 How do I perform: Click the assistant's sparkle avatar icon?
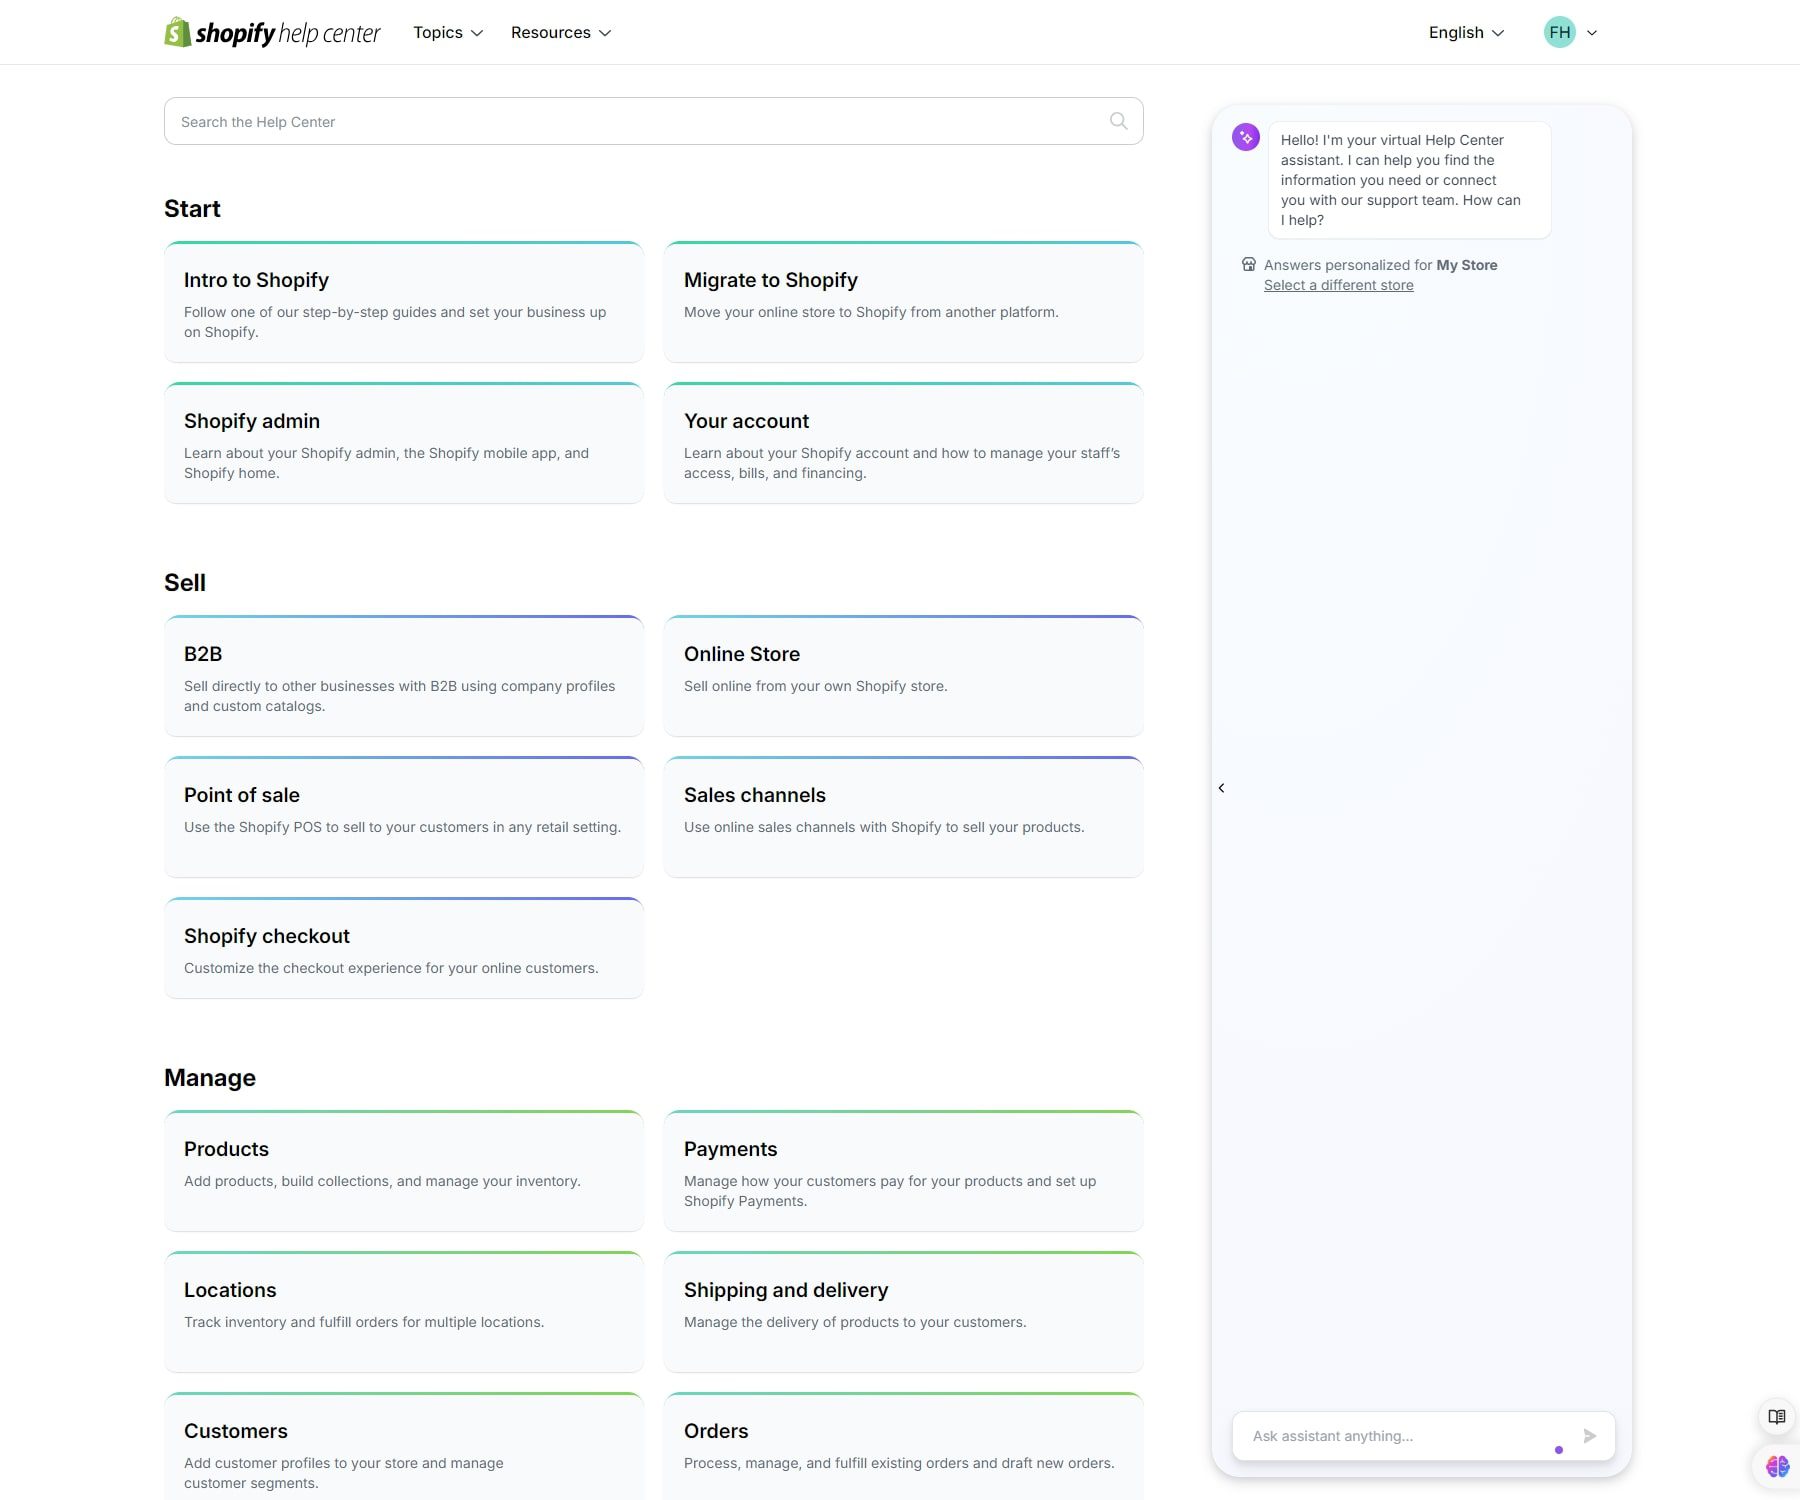(1245, 138)
